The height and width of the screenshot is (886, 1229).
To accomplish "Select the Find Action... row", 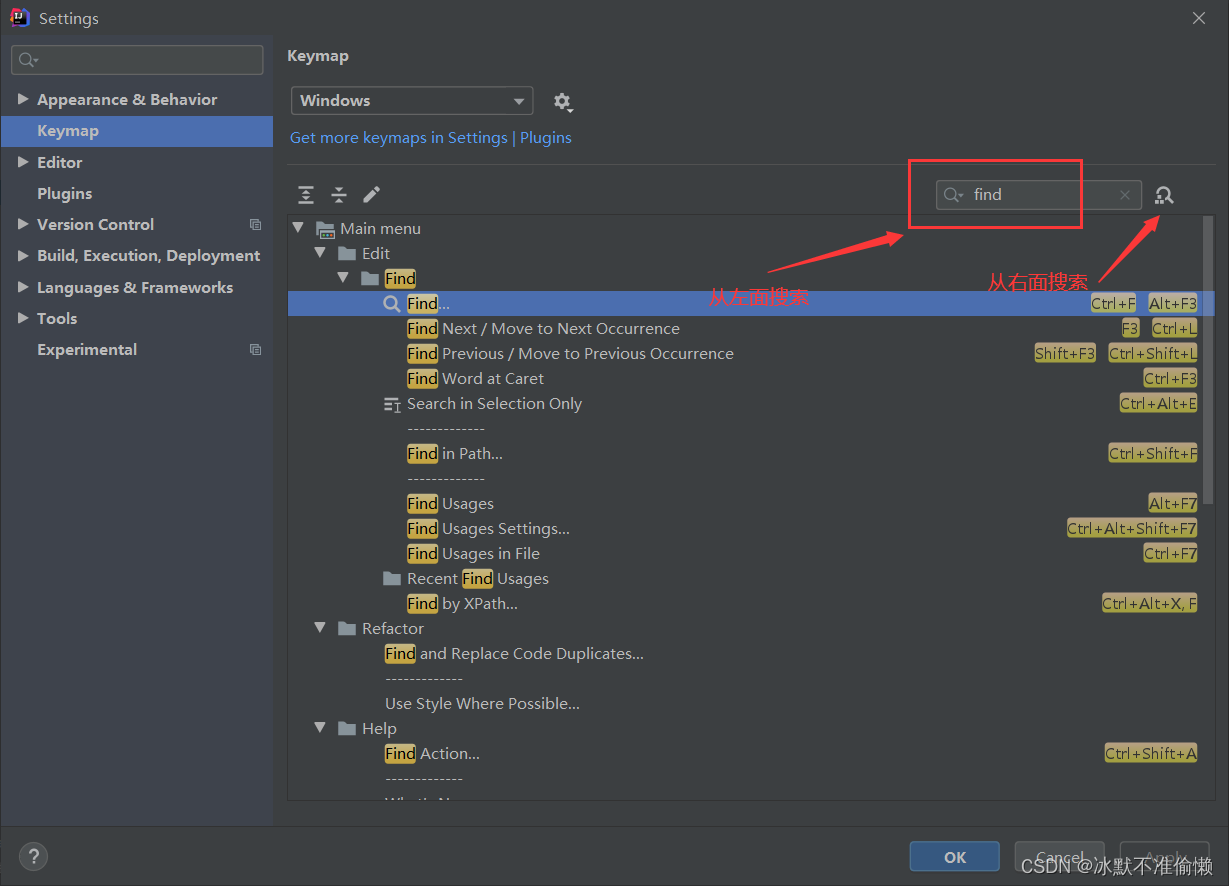I will [x=432, y=754].
